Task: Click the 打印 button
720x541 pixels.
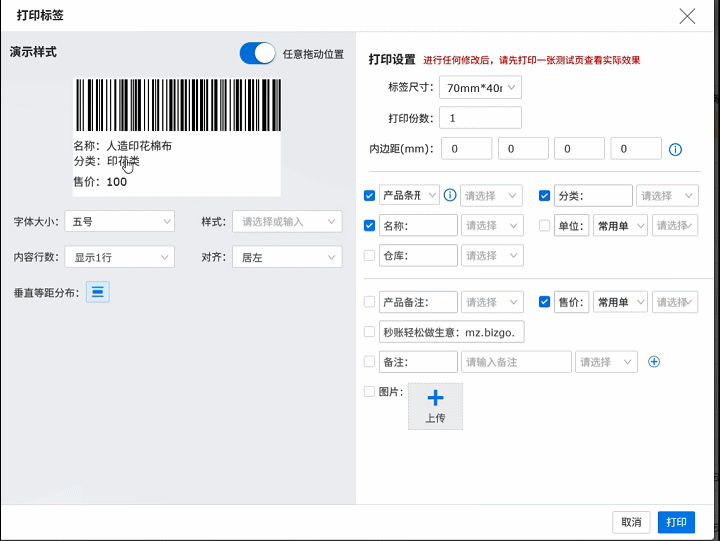Action: [676, 522]
